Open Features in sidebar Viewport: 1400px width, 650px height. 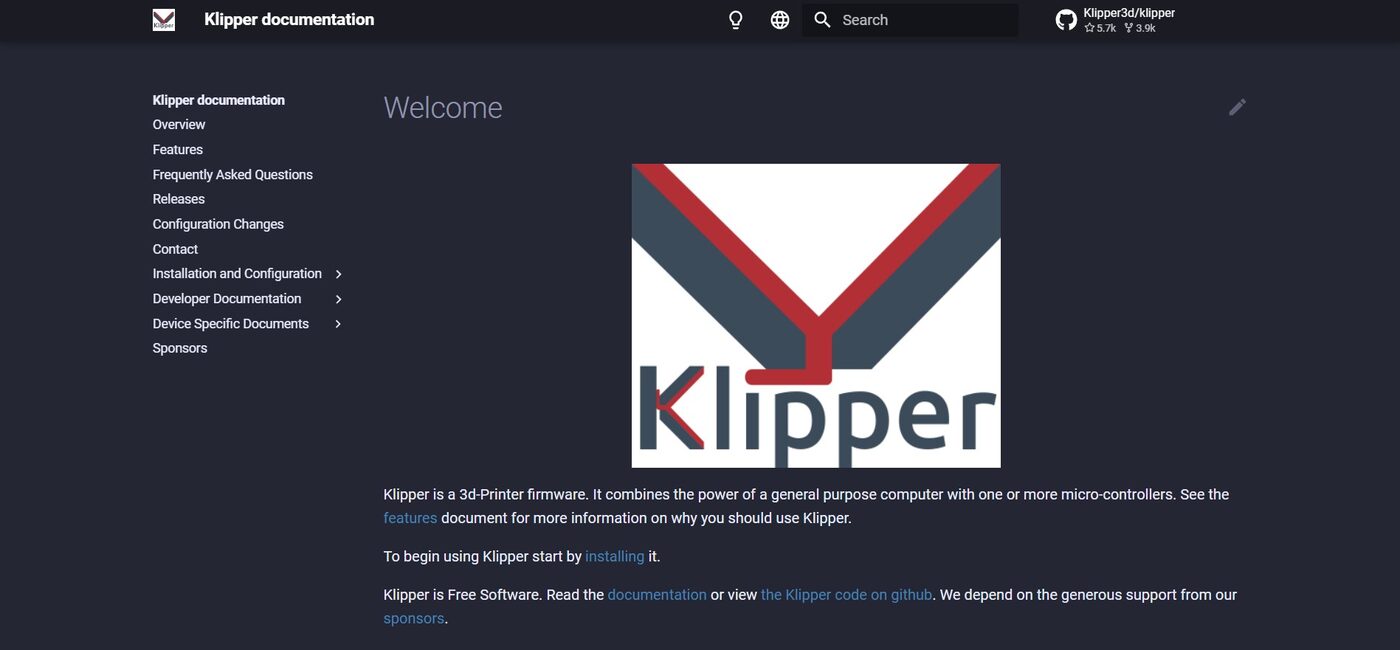tap(178, 150)
